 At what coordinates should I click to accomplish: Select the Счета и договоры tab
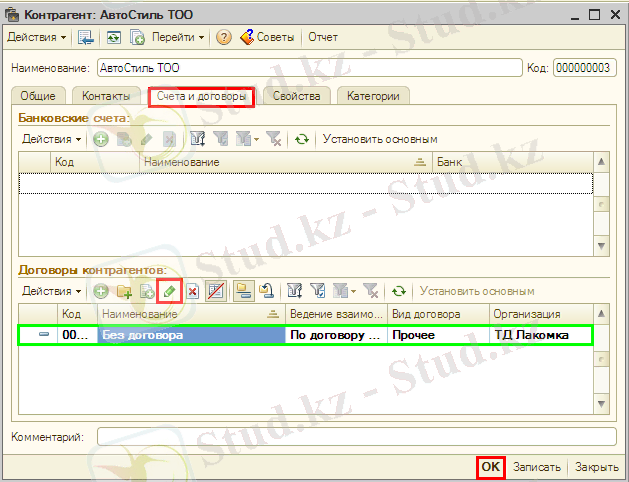201,96
